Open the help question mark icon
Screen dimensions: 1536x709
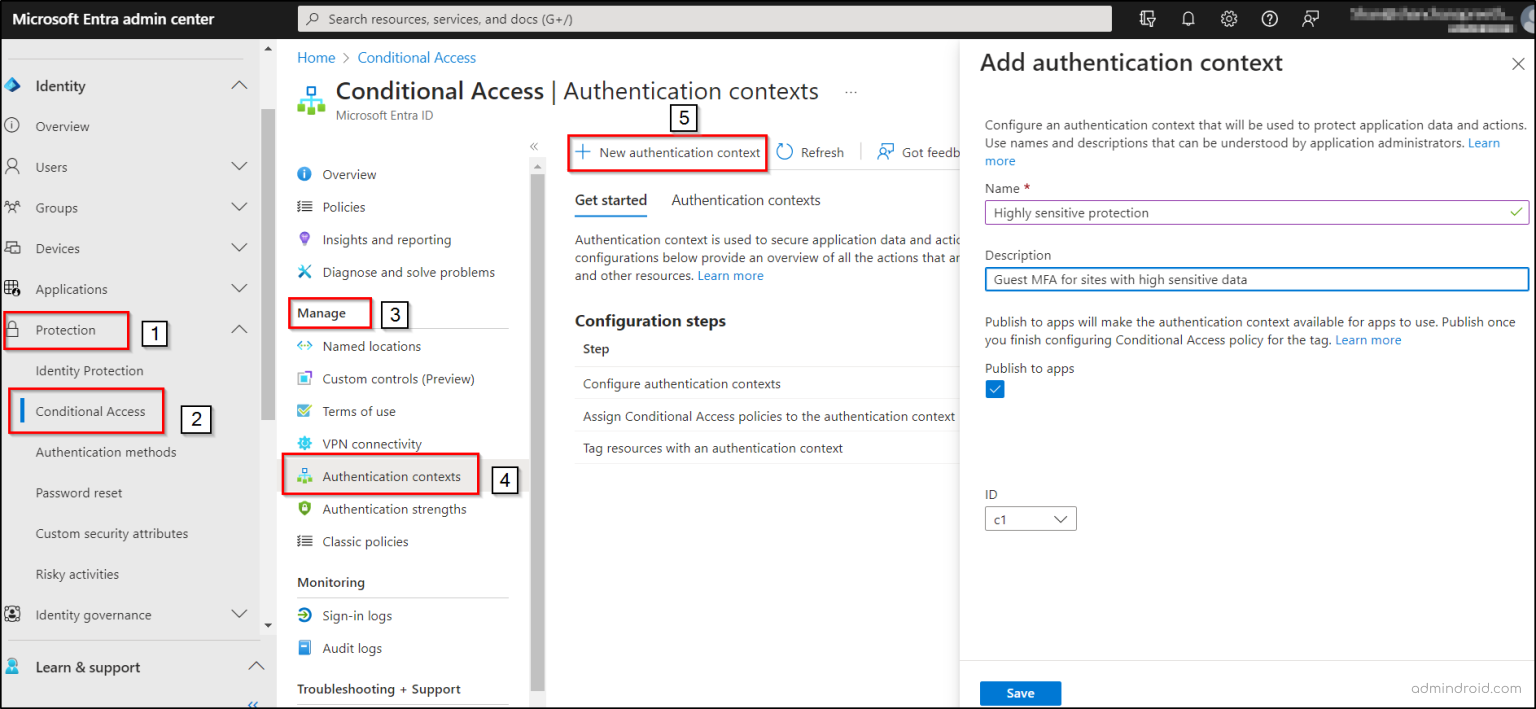(x=1270, y=18)
